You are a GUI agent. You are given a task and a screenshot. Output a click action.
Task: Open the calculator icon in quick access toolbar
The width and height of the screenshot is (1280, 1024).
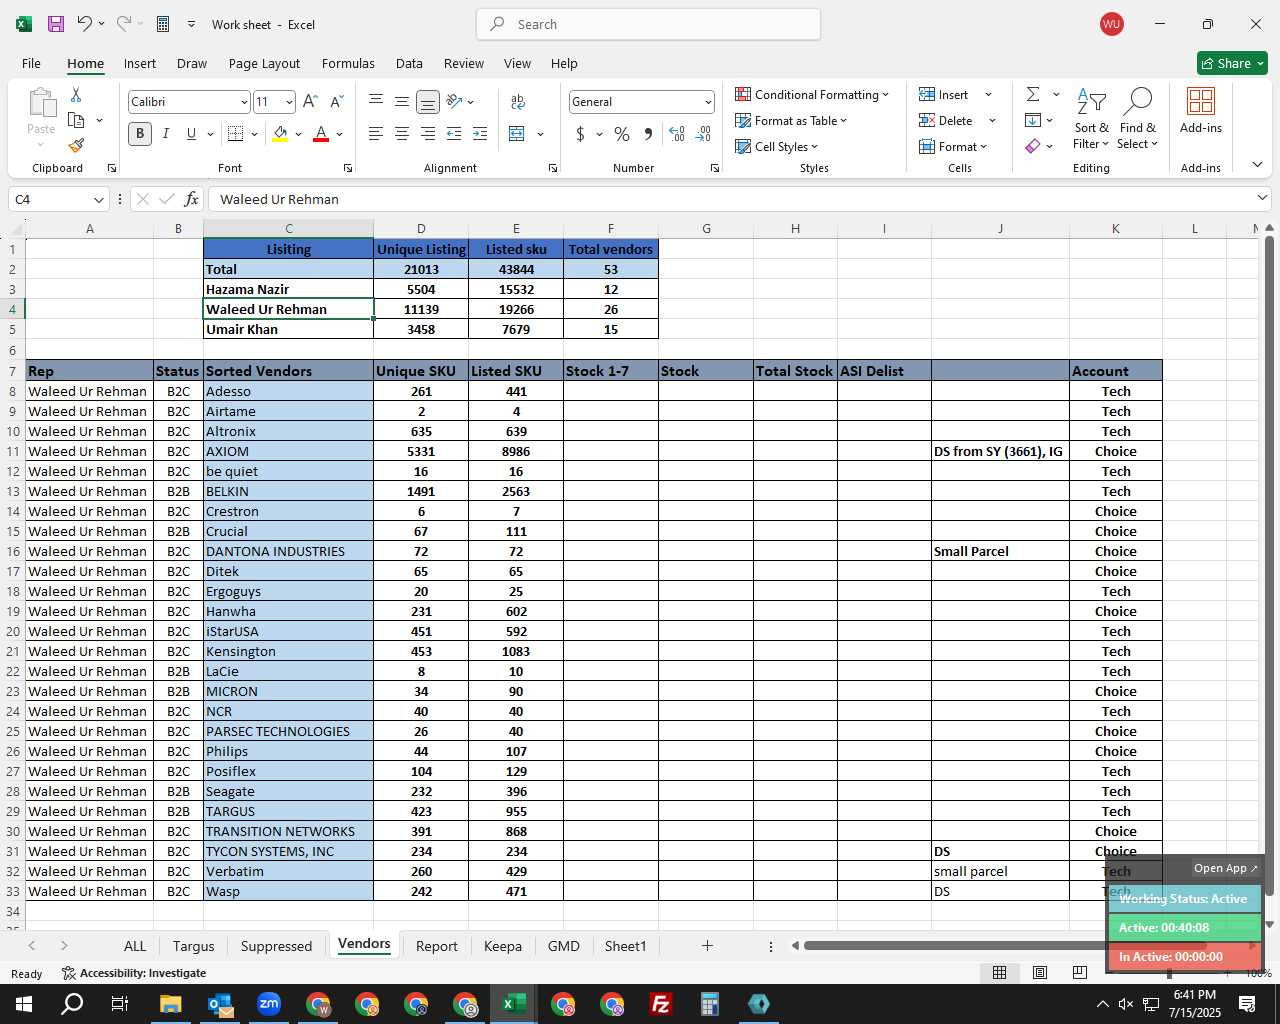click(163, 24)
